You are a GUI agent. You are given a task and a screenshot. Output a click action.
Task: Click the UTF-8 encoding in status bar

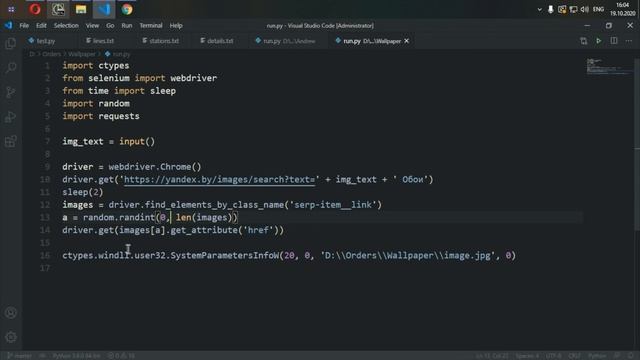tap(553, 356)
